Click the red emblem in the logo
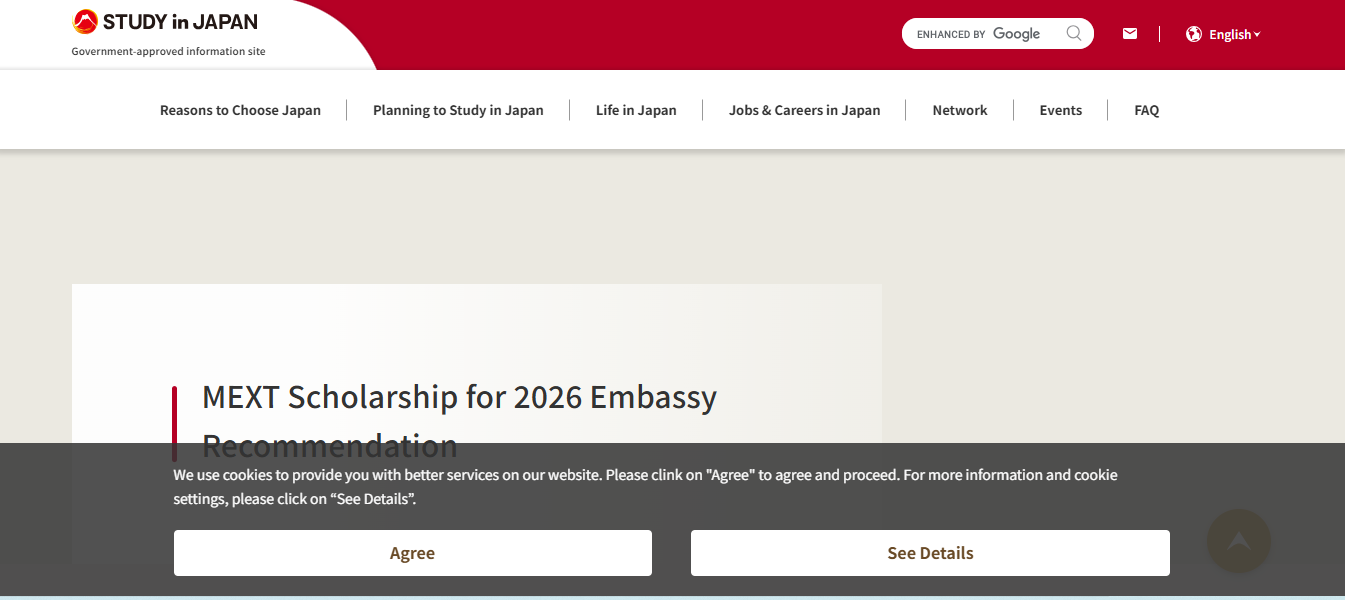This screenshot has height=600, width=1345. pos(83,19)
